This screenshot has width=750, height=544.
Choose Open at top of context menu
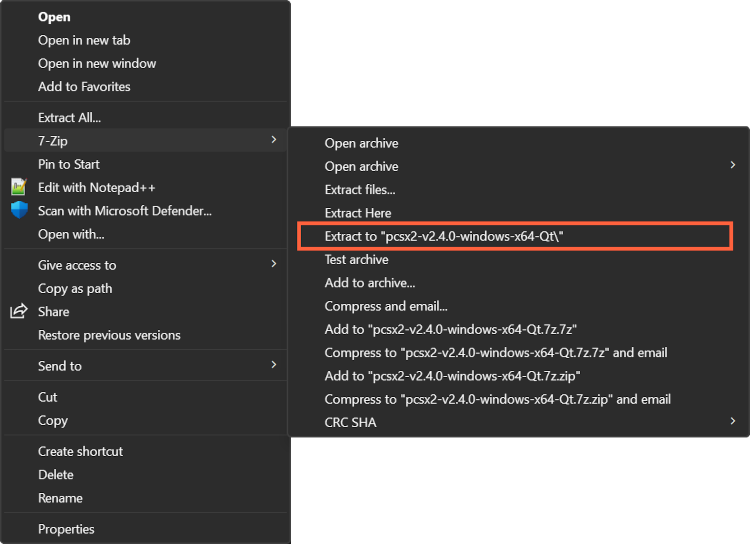[x=145, y=17]
